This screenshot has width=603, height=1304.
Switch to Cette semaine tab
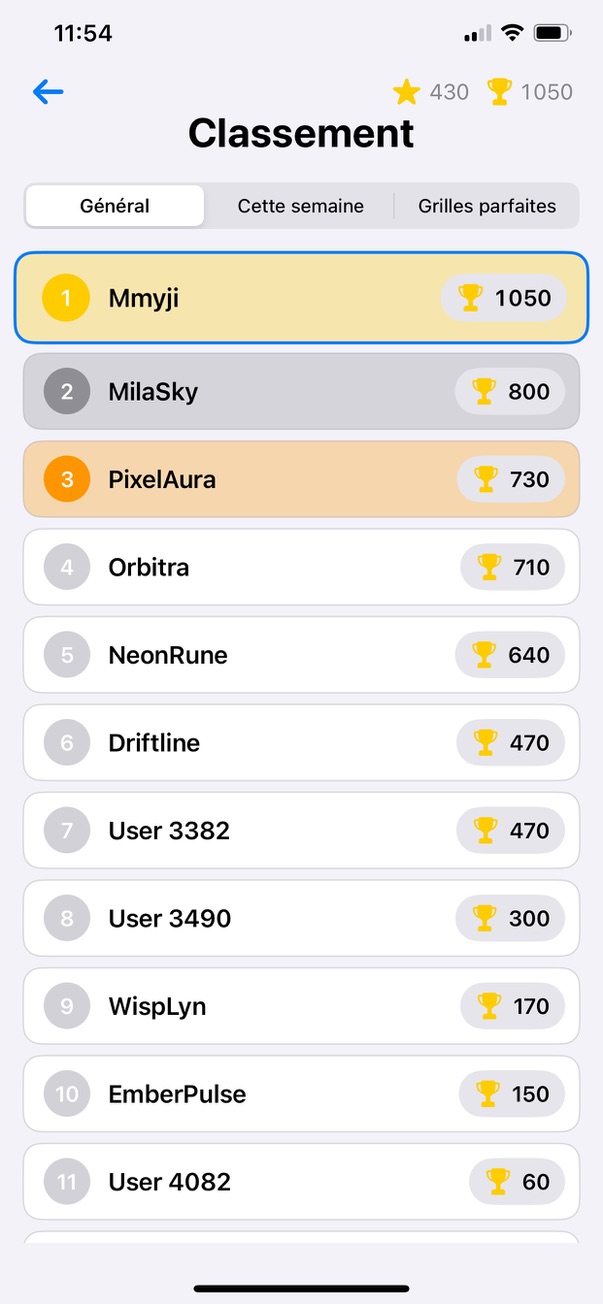click(300, 206)
